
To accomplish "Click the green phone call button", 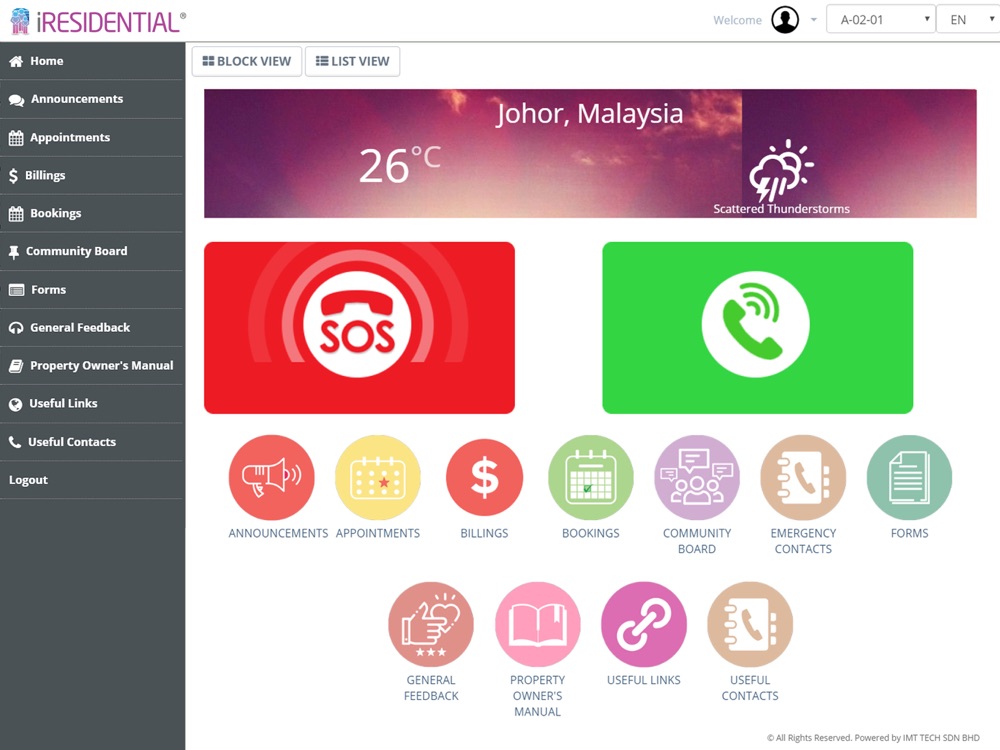I will tap(758, 328).
